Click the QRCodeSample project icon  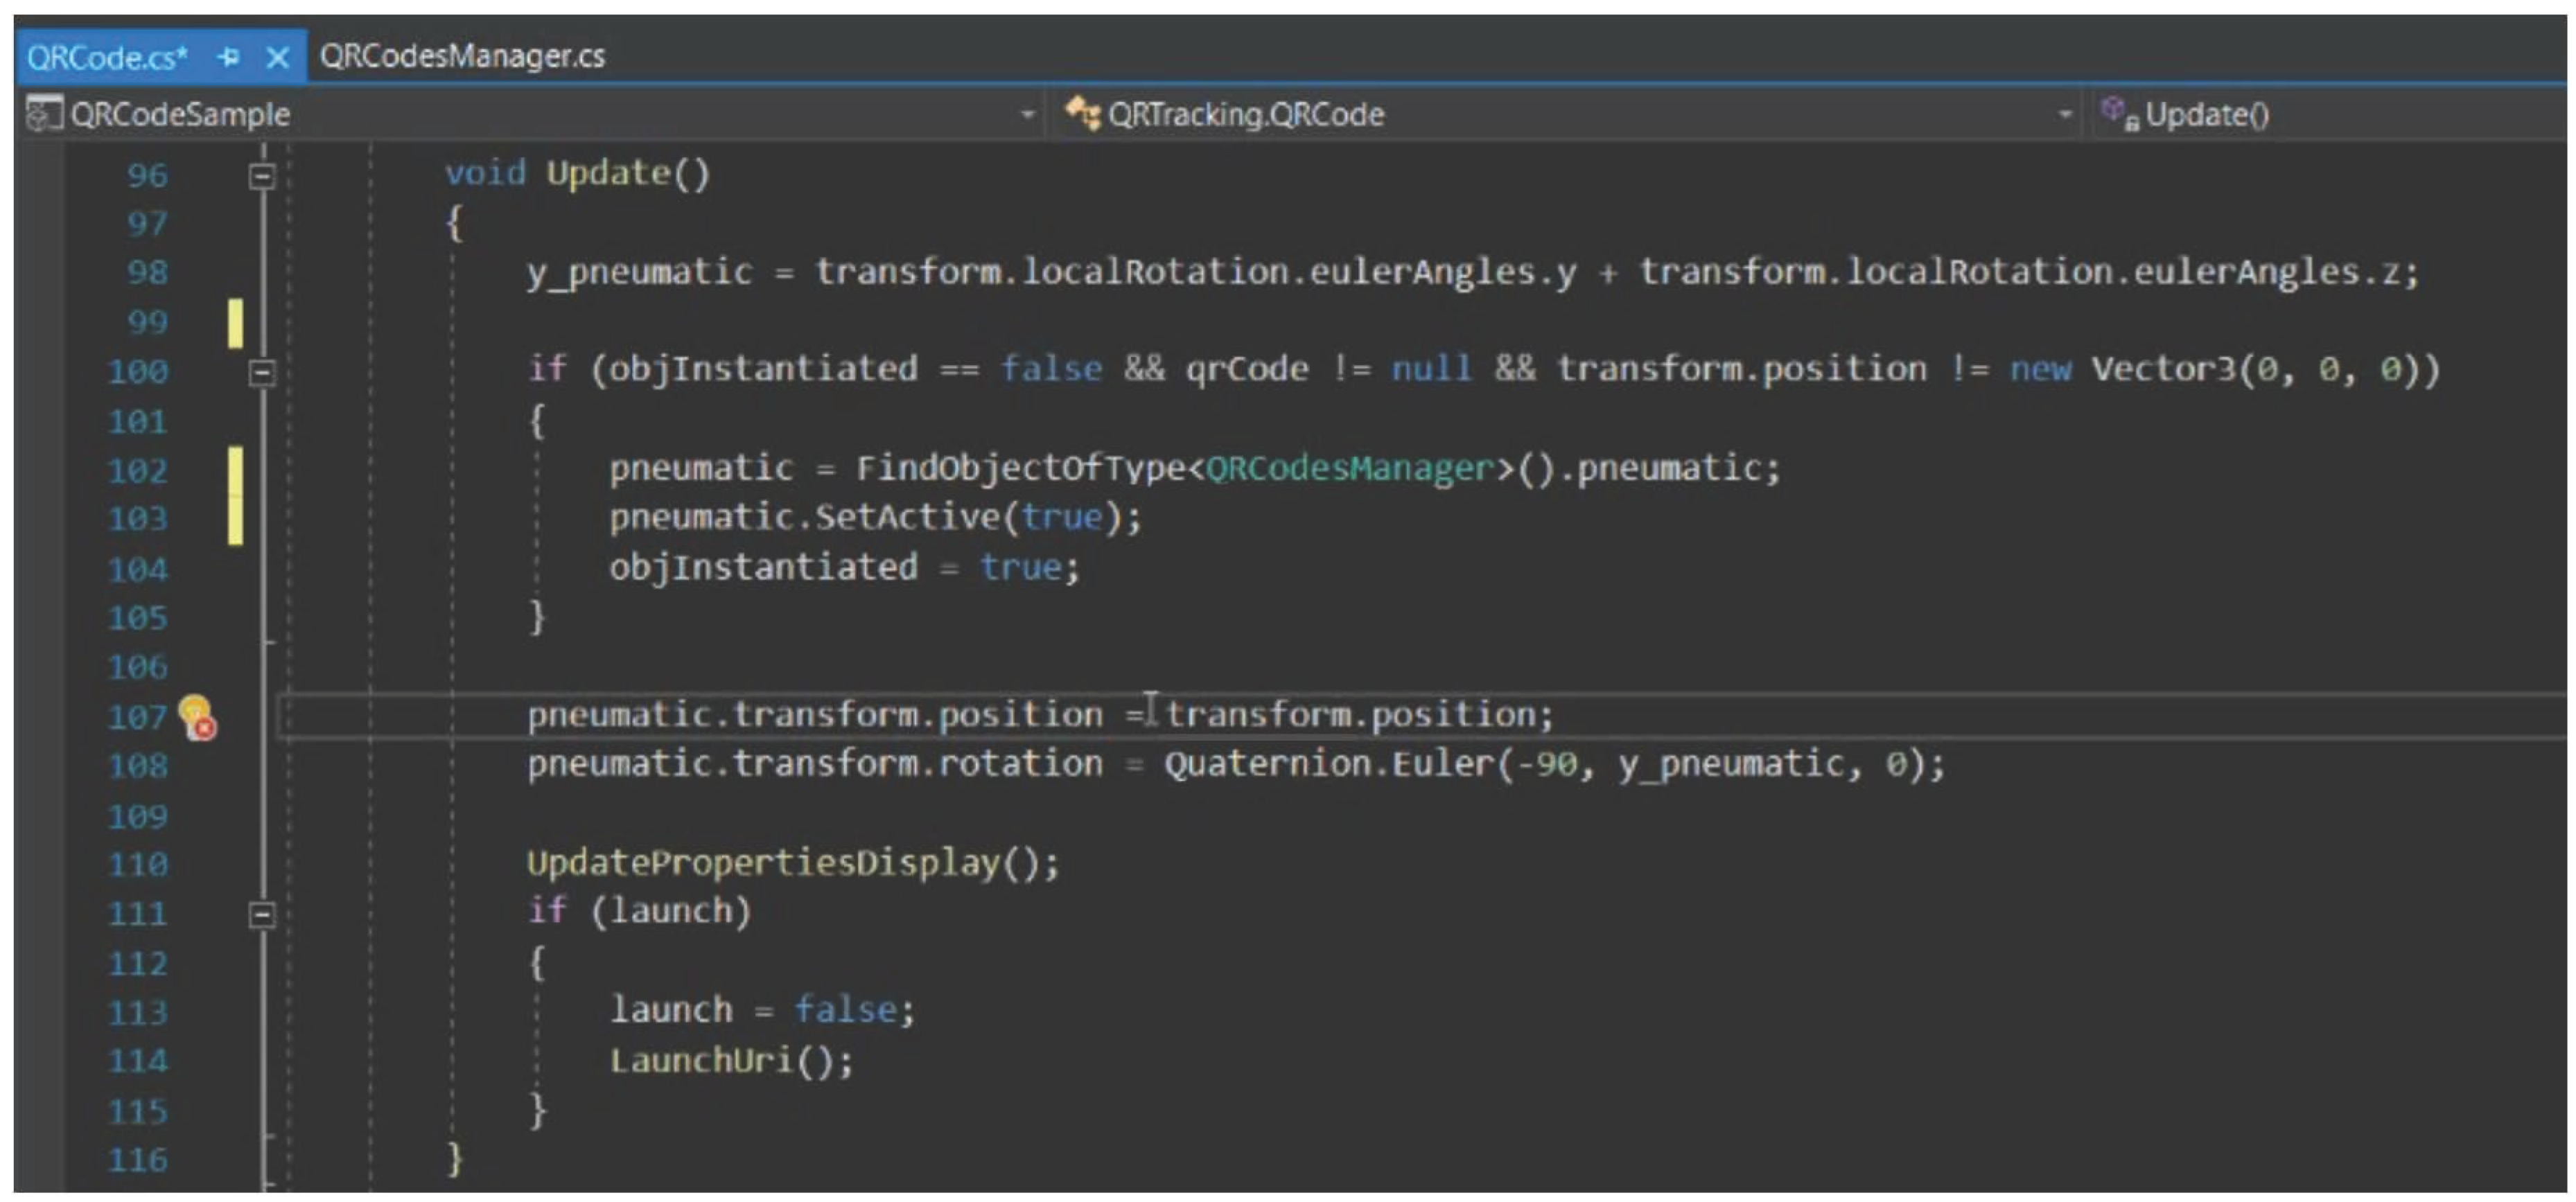43,113
